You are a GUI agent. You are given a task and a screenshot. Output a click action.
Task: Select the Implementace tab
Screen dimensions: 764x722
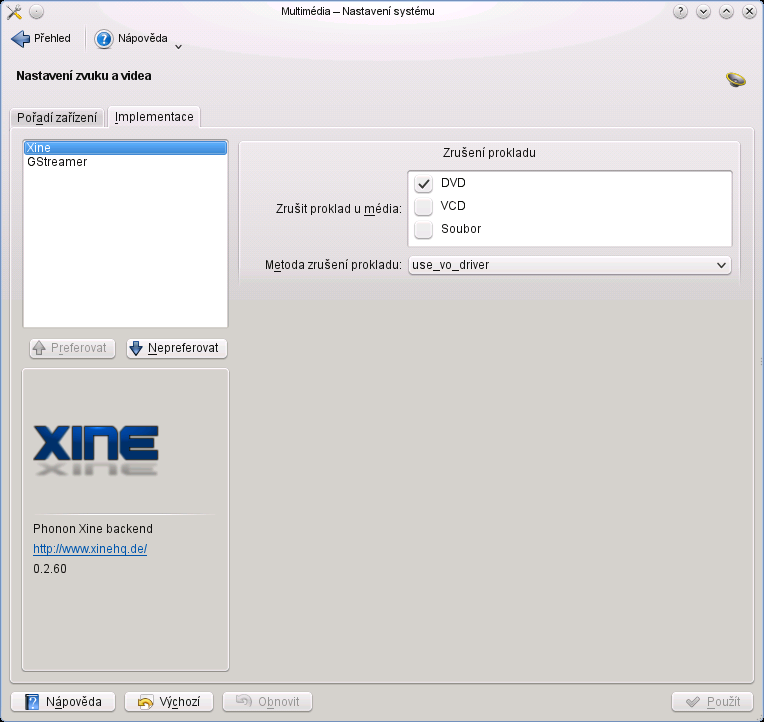154,117
